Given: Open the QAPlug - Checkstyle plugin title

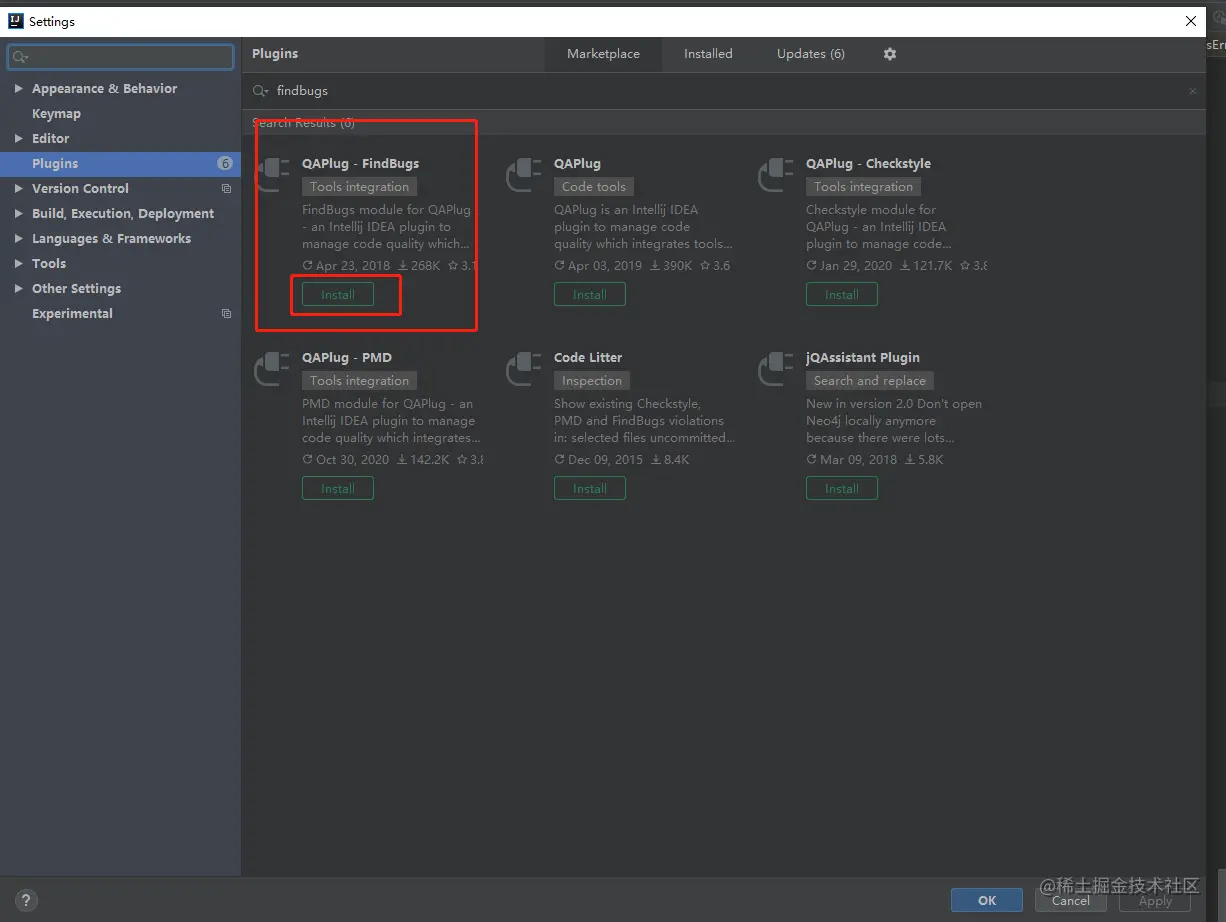Looking at the screenshot, I should point(868,164).
